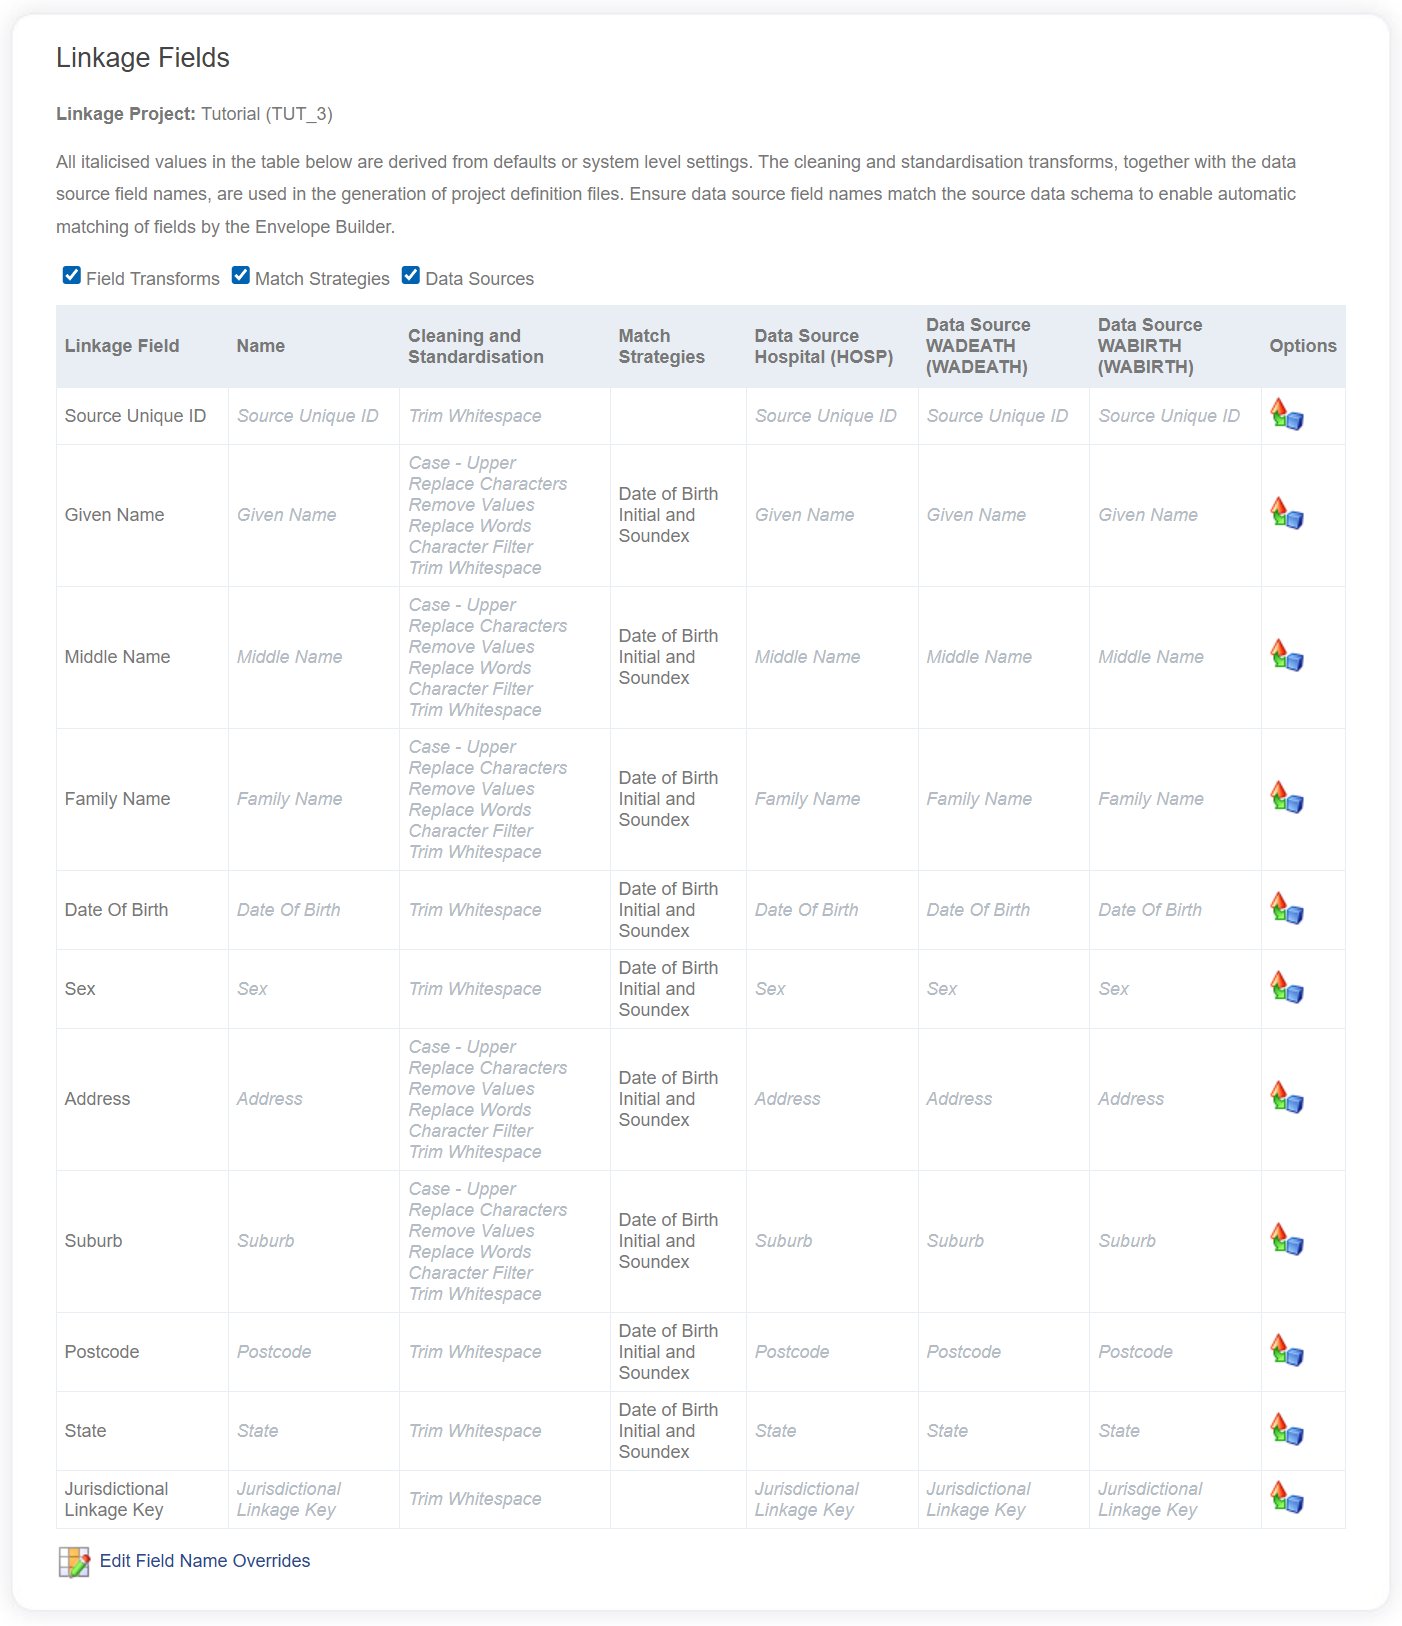1402x1626 pixels.
Task: Disable the Data Sources checkbox
Action: coord(411,276)
